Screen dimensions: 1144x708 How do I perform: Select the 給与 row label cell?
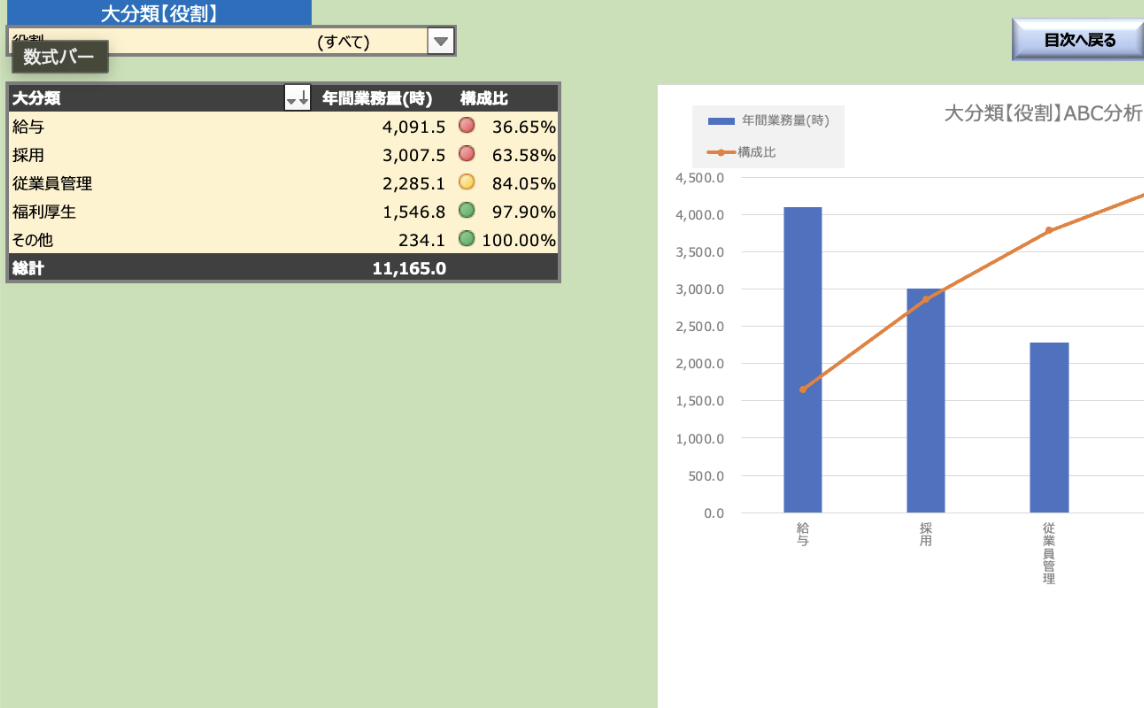pyautogui.click(x=28, y=127)
